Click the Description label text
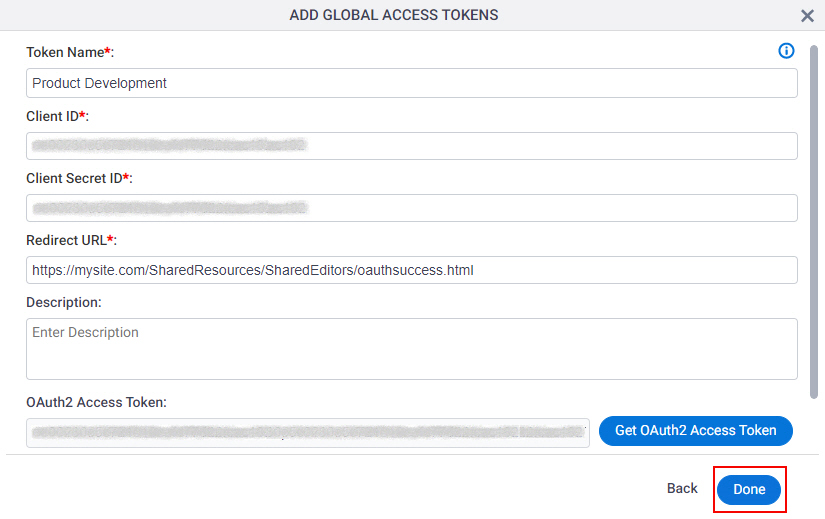The height and width of the screenshot is (519, 825). pyautogui.click(x=64, y=303)
